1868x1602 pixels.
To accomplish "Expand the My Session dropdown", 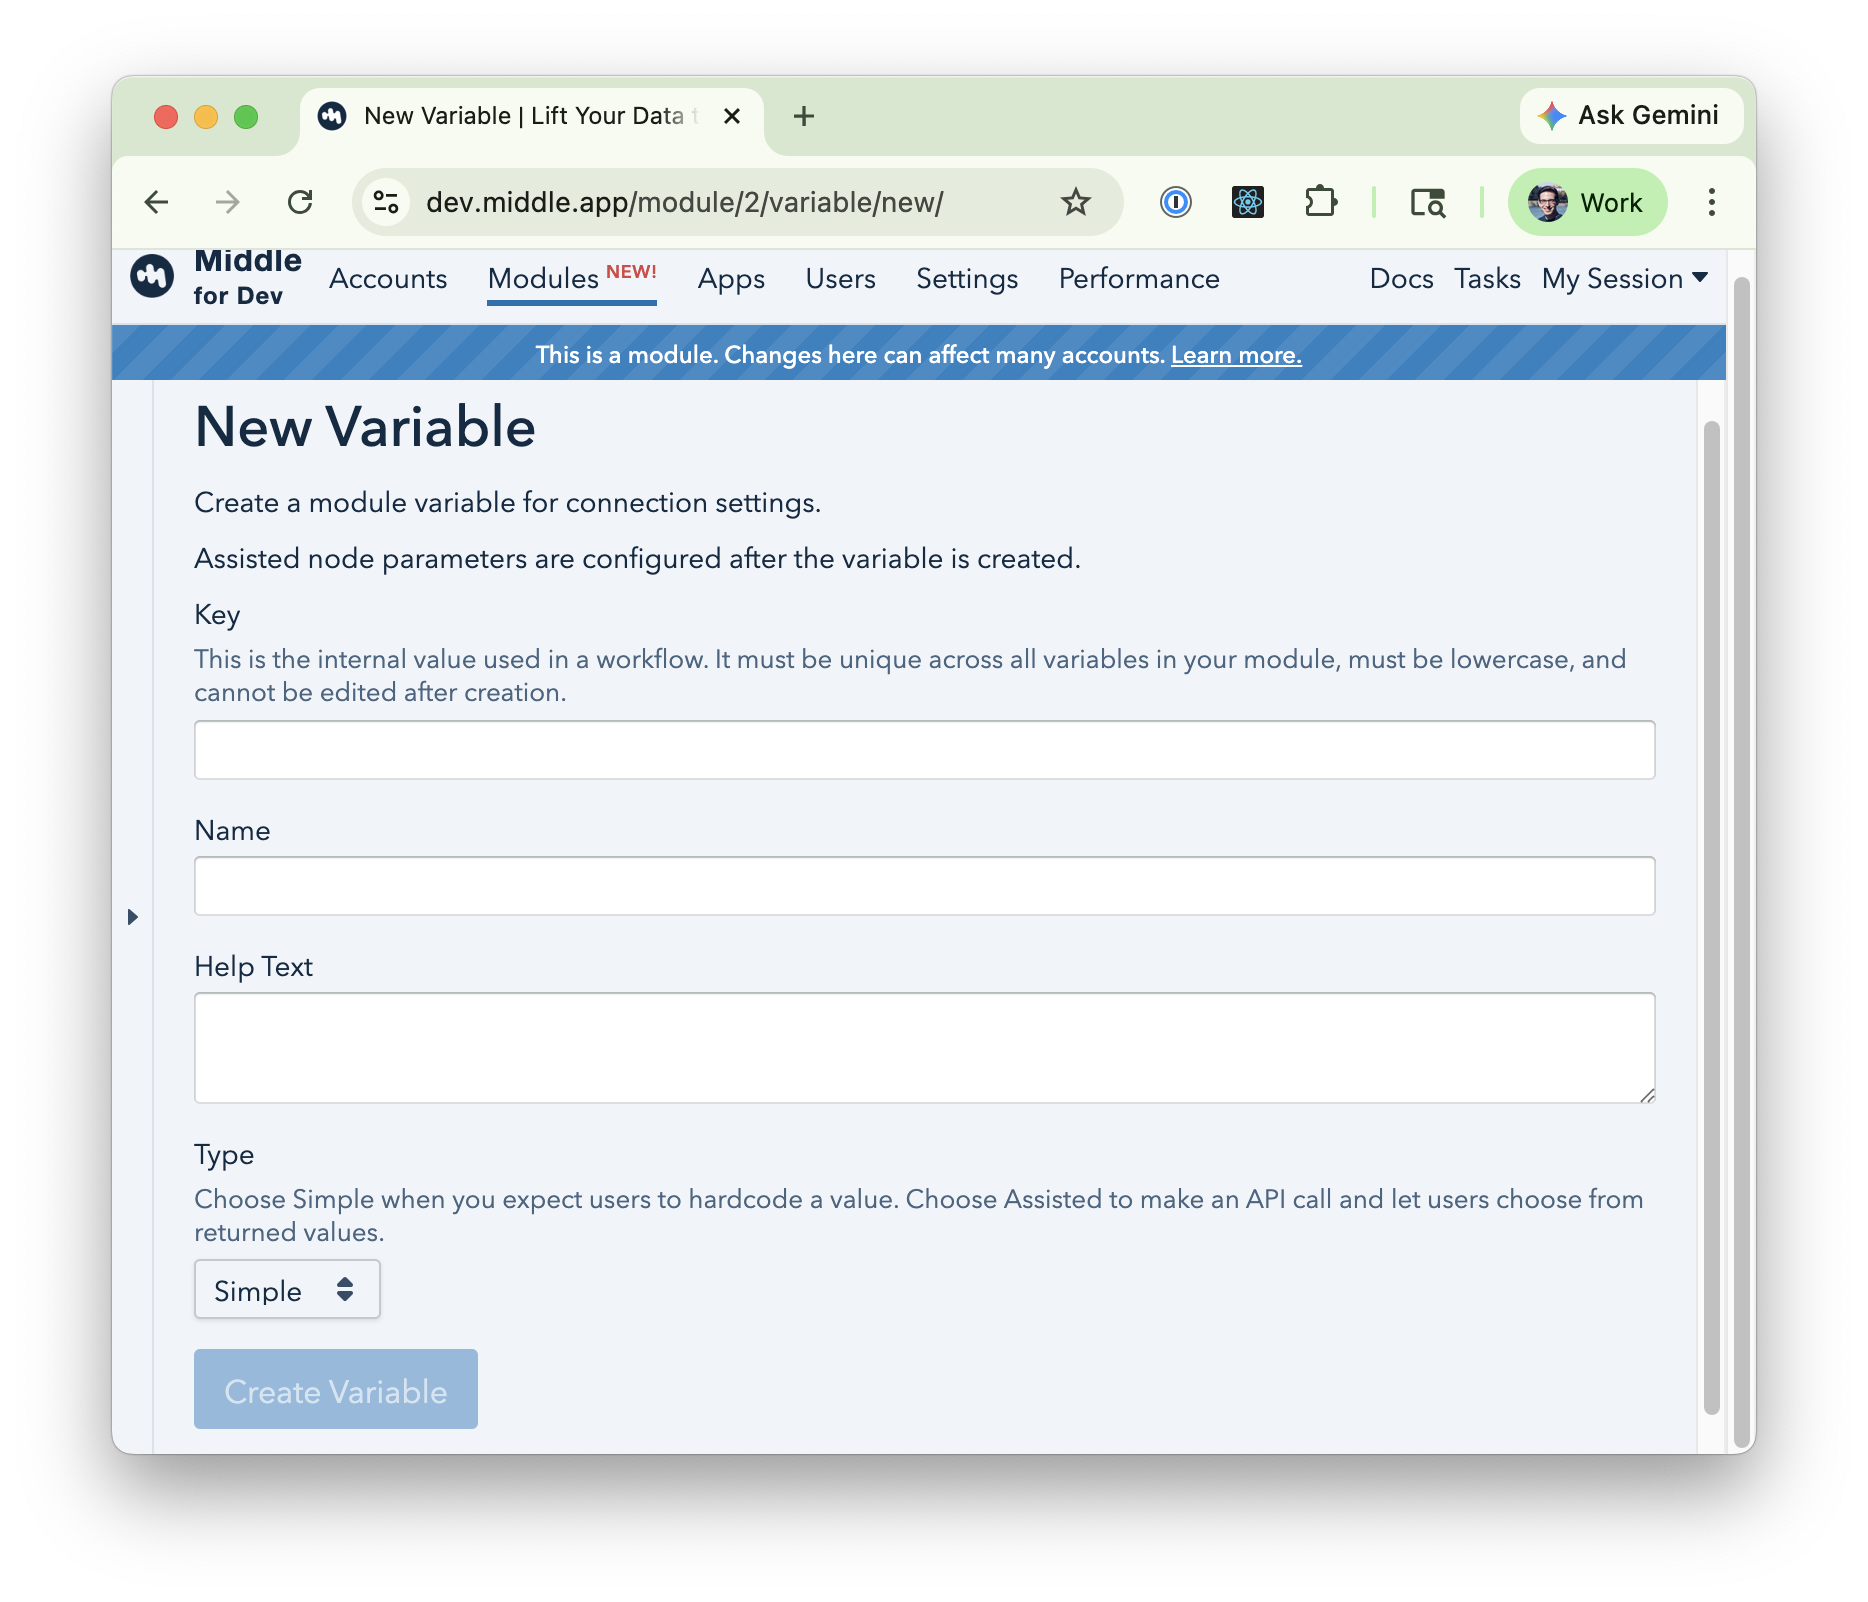I will click(x=1624, y=279).
